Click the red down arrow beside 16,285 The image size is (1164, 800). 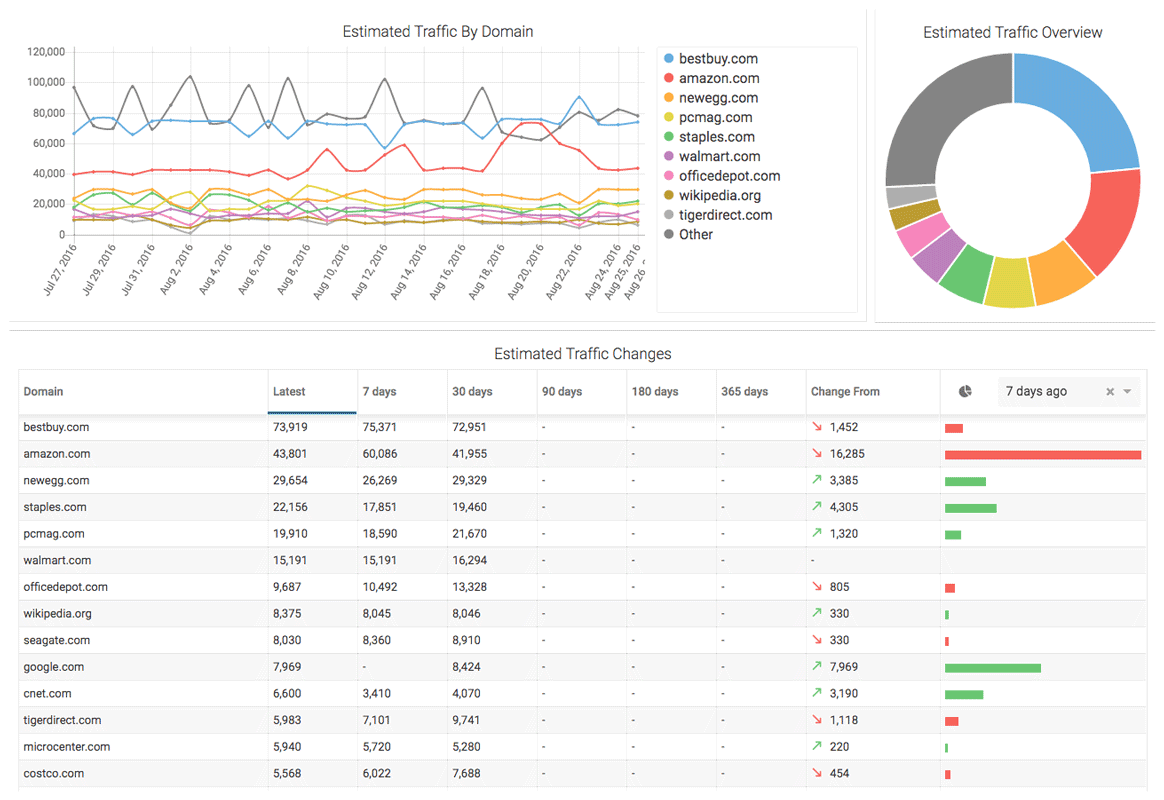point(817,453)
